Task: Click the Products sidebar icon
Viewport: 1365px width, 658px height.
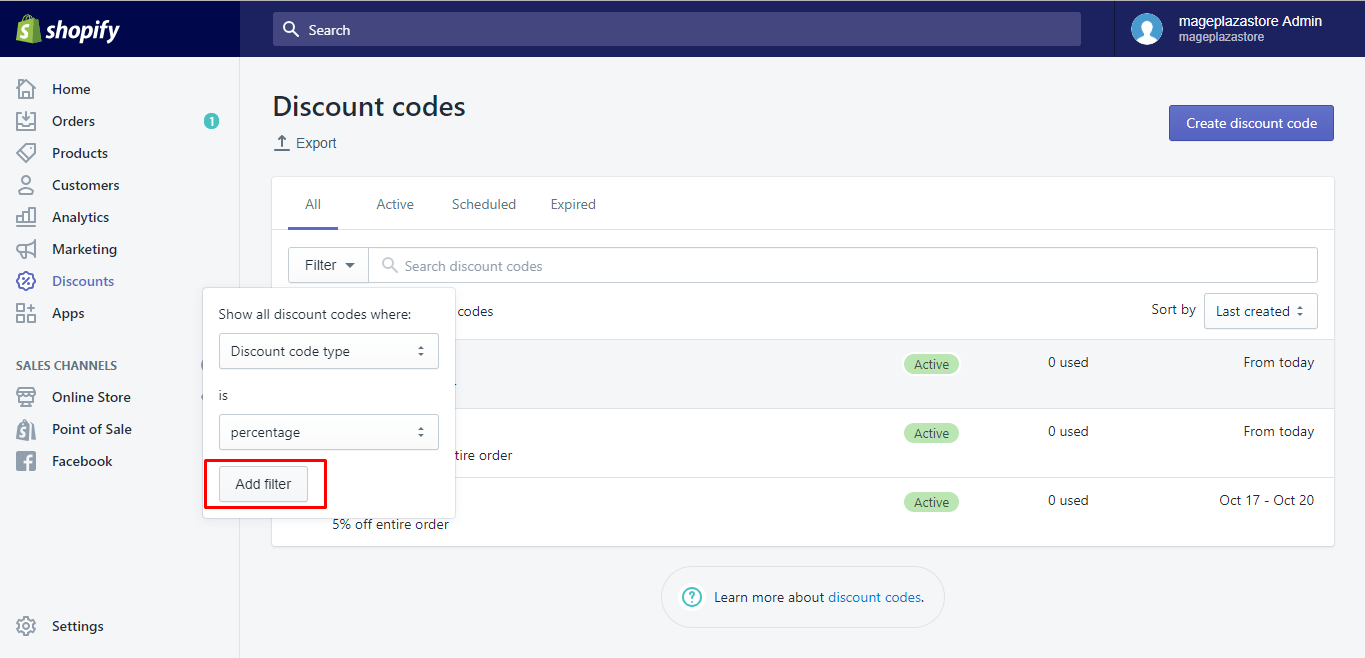Action: point(28,152)
